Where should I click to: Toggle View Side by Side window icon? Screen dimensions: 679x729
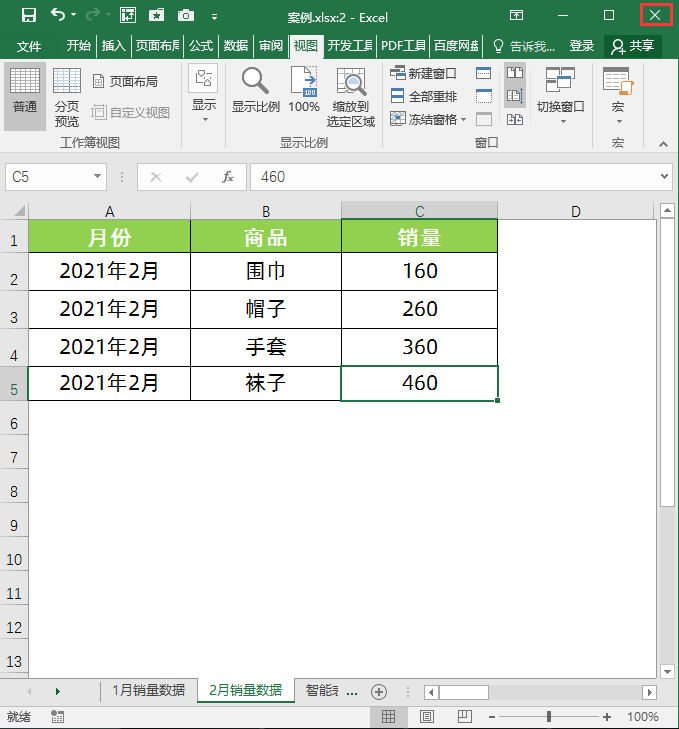515,73
